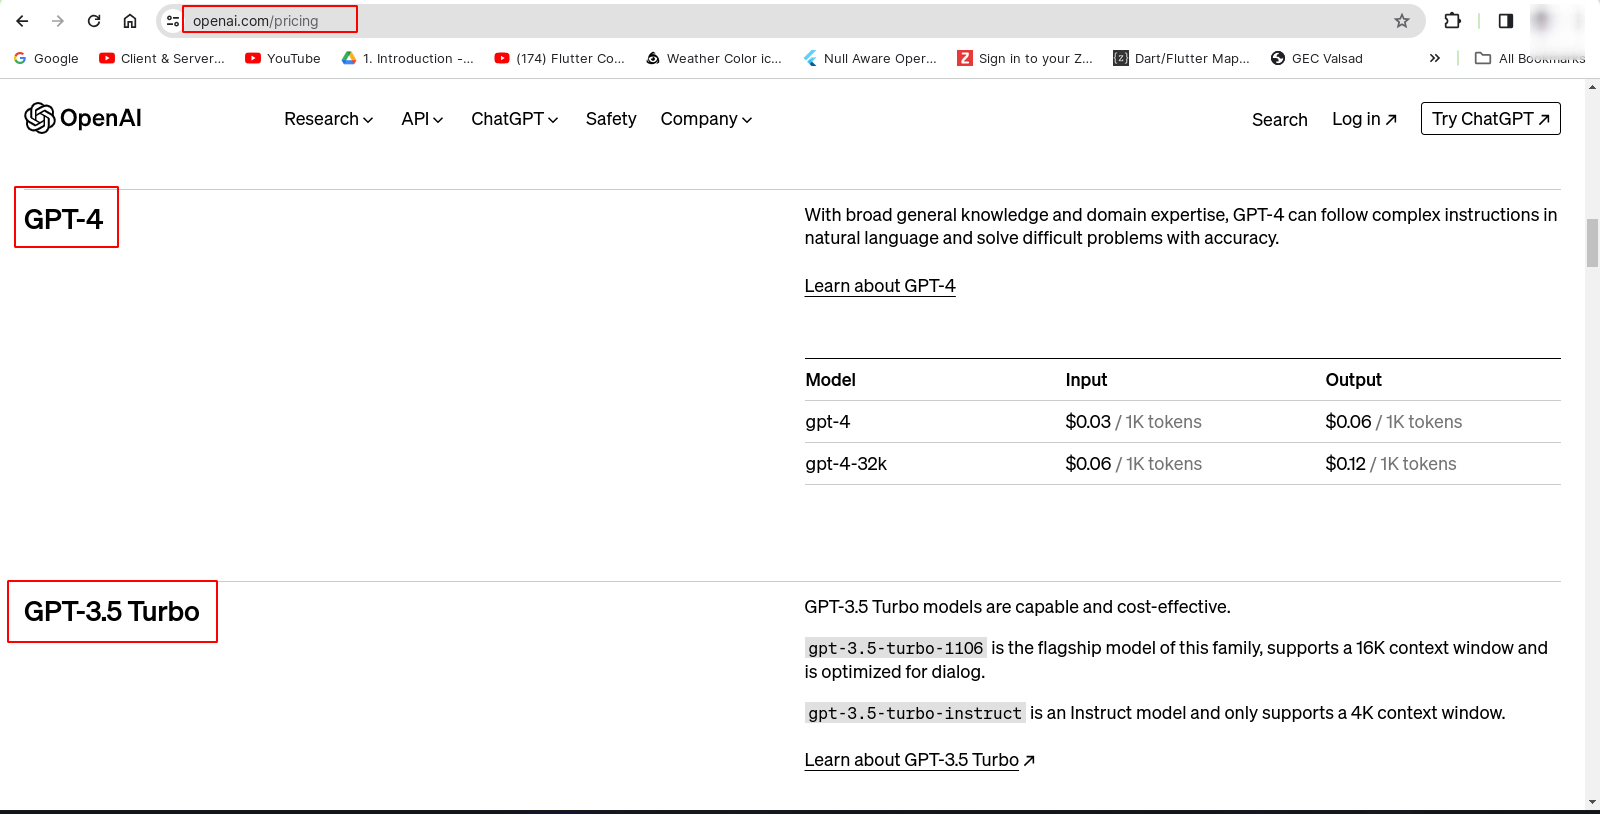Open the Google bookmark
The width and height of the screenshot is (1600, 814).
(x=46, y=58)
